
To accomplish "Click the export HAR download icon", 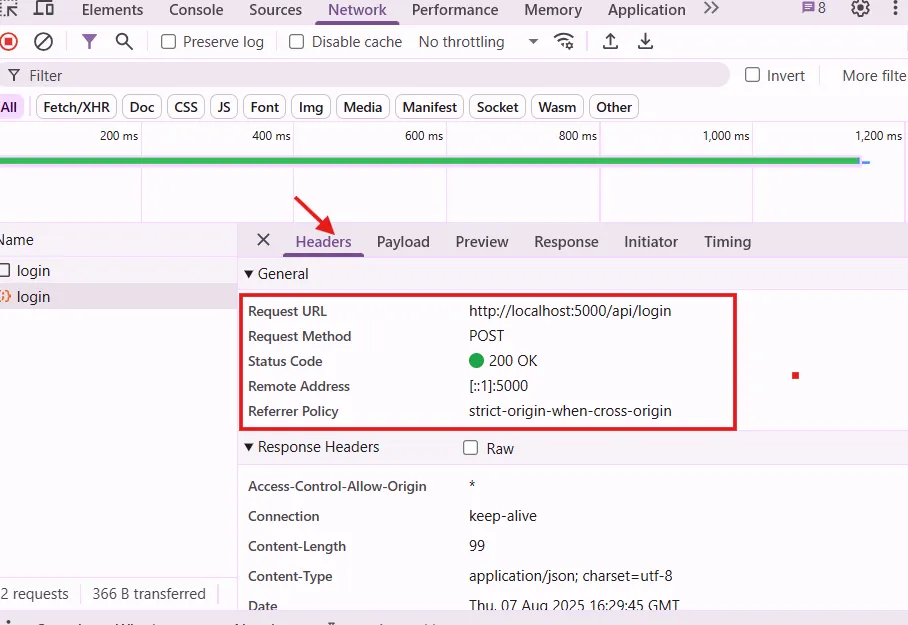I will (x=646, y=42).
